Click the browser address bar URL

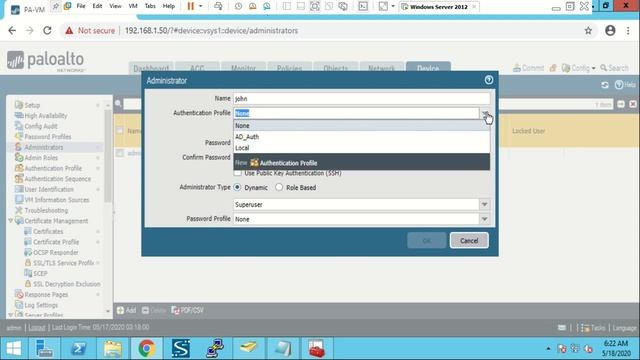tap(211, 31)
